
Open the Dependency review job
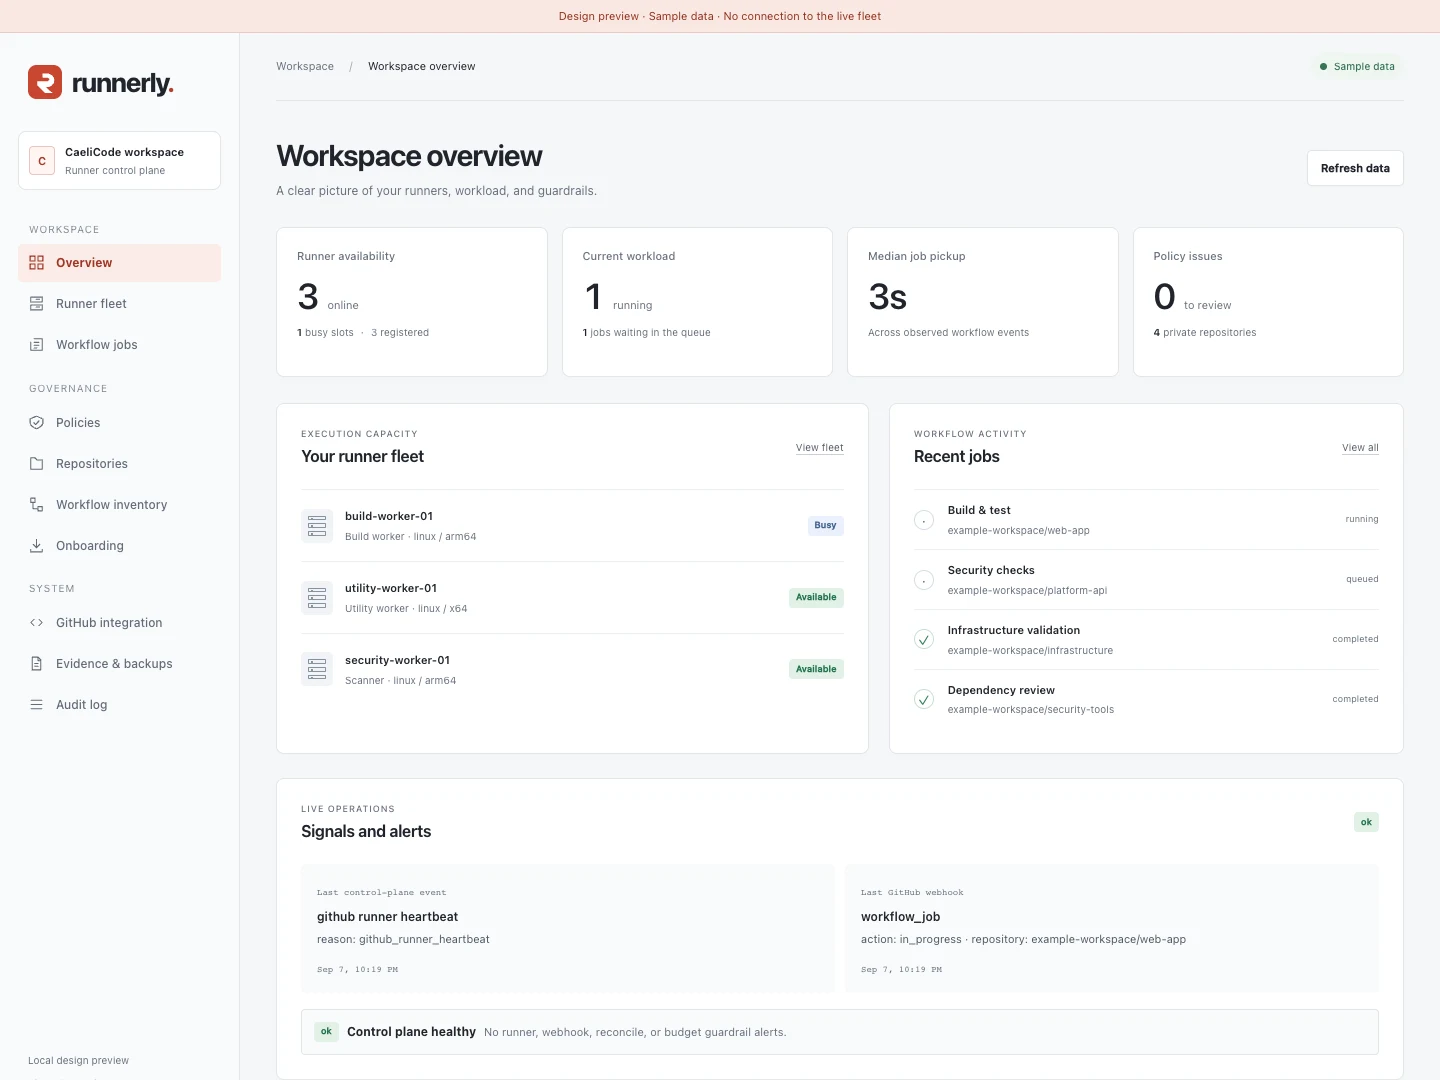1146,700
